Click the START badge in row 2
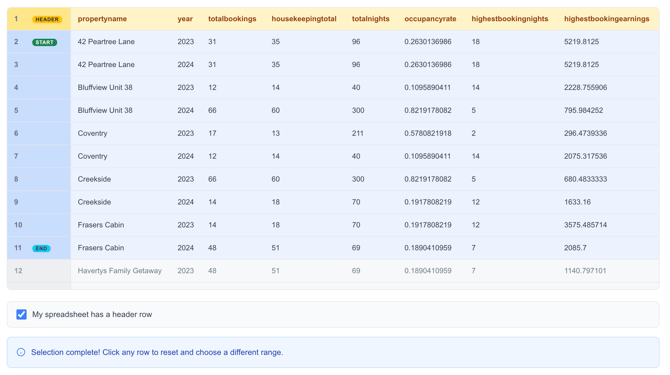The height and width of the screenshot is (375, 670). click(44, 42)
